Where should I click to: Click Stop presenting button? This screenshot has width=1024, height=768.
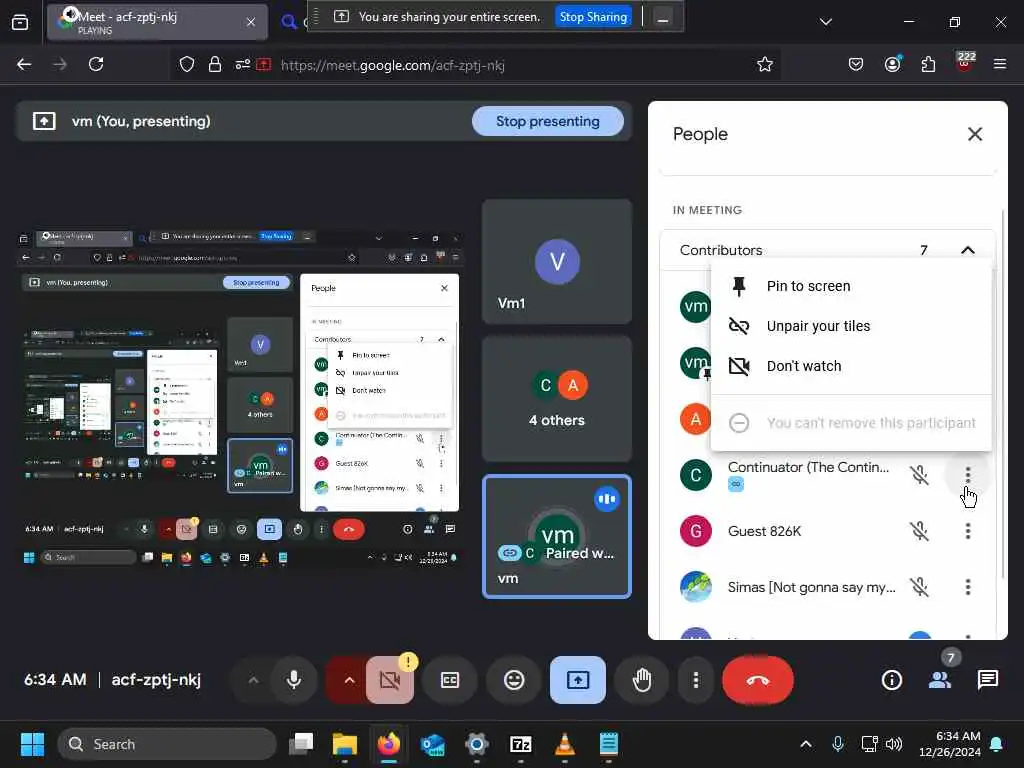pyautogui.click(x=547, y=121)
